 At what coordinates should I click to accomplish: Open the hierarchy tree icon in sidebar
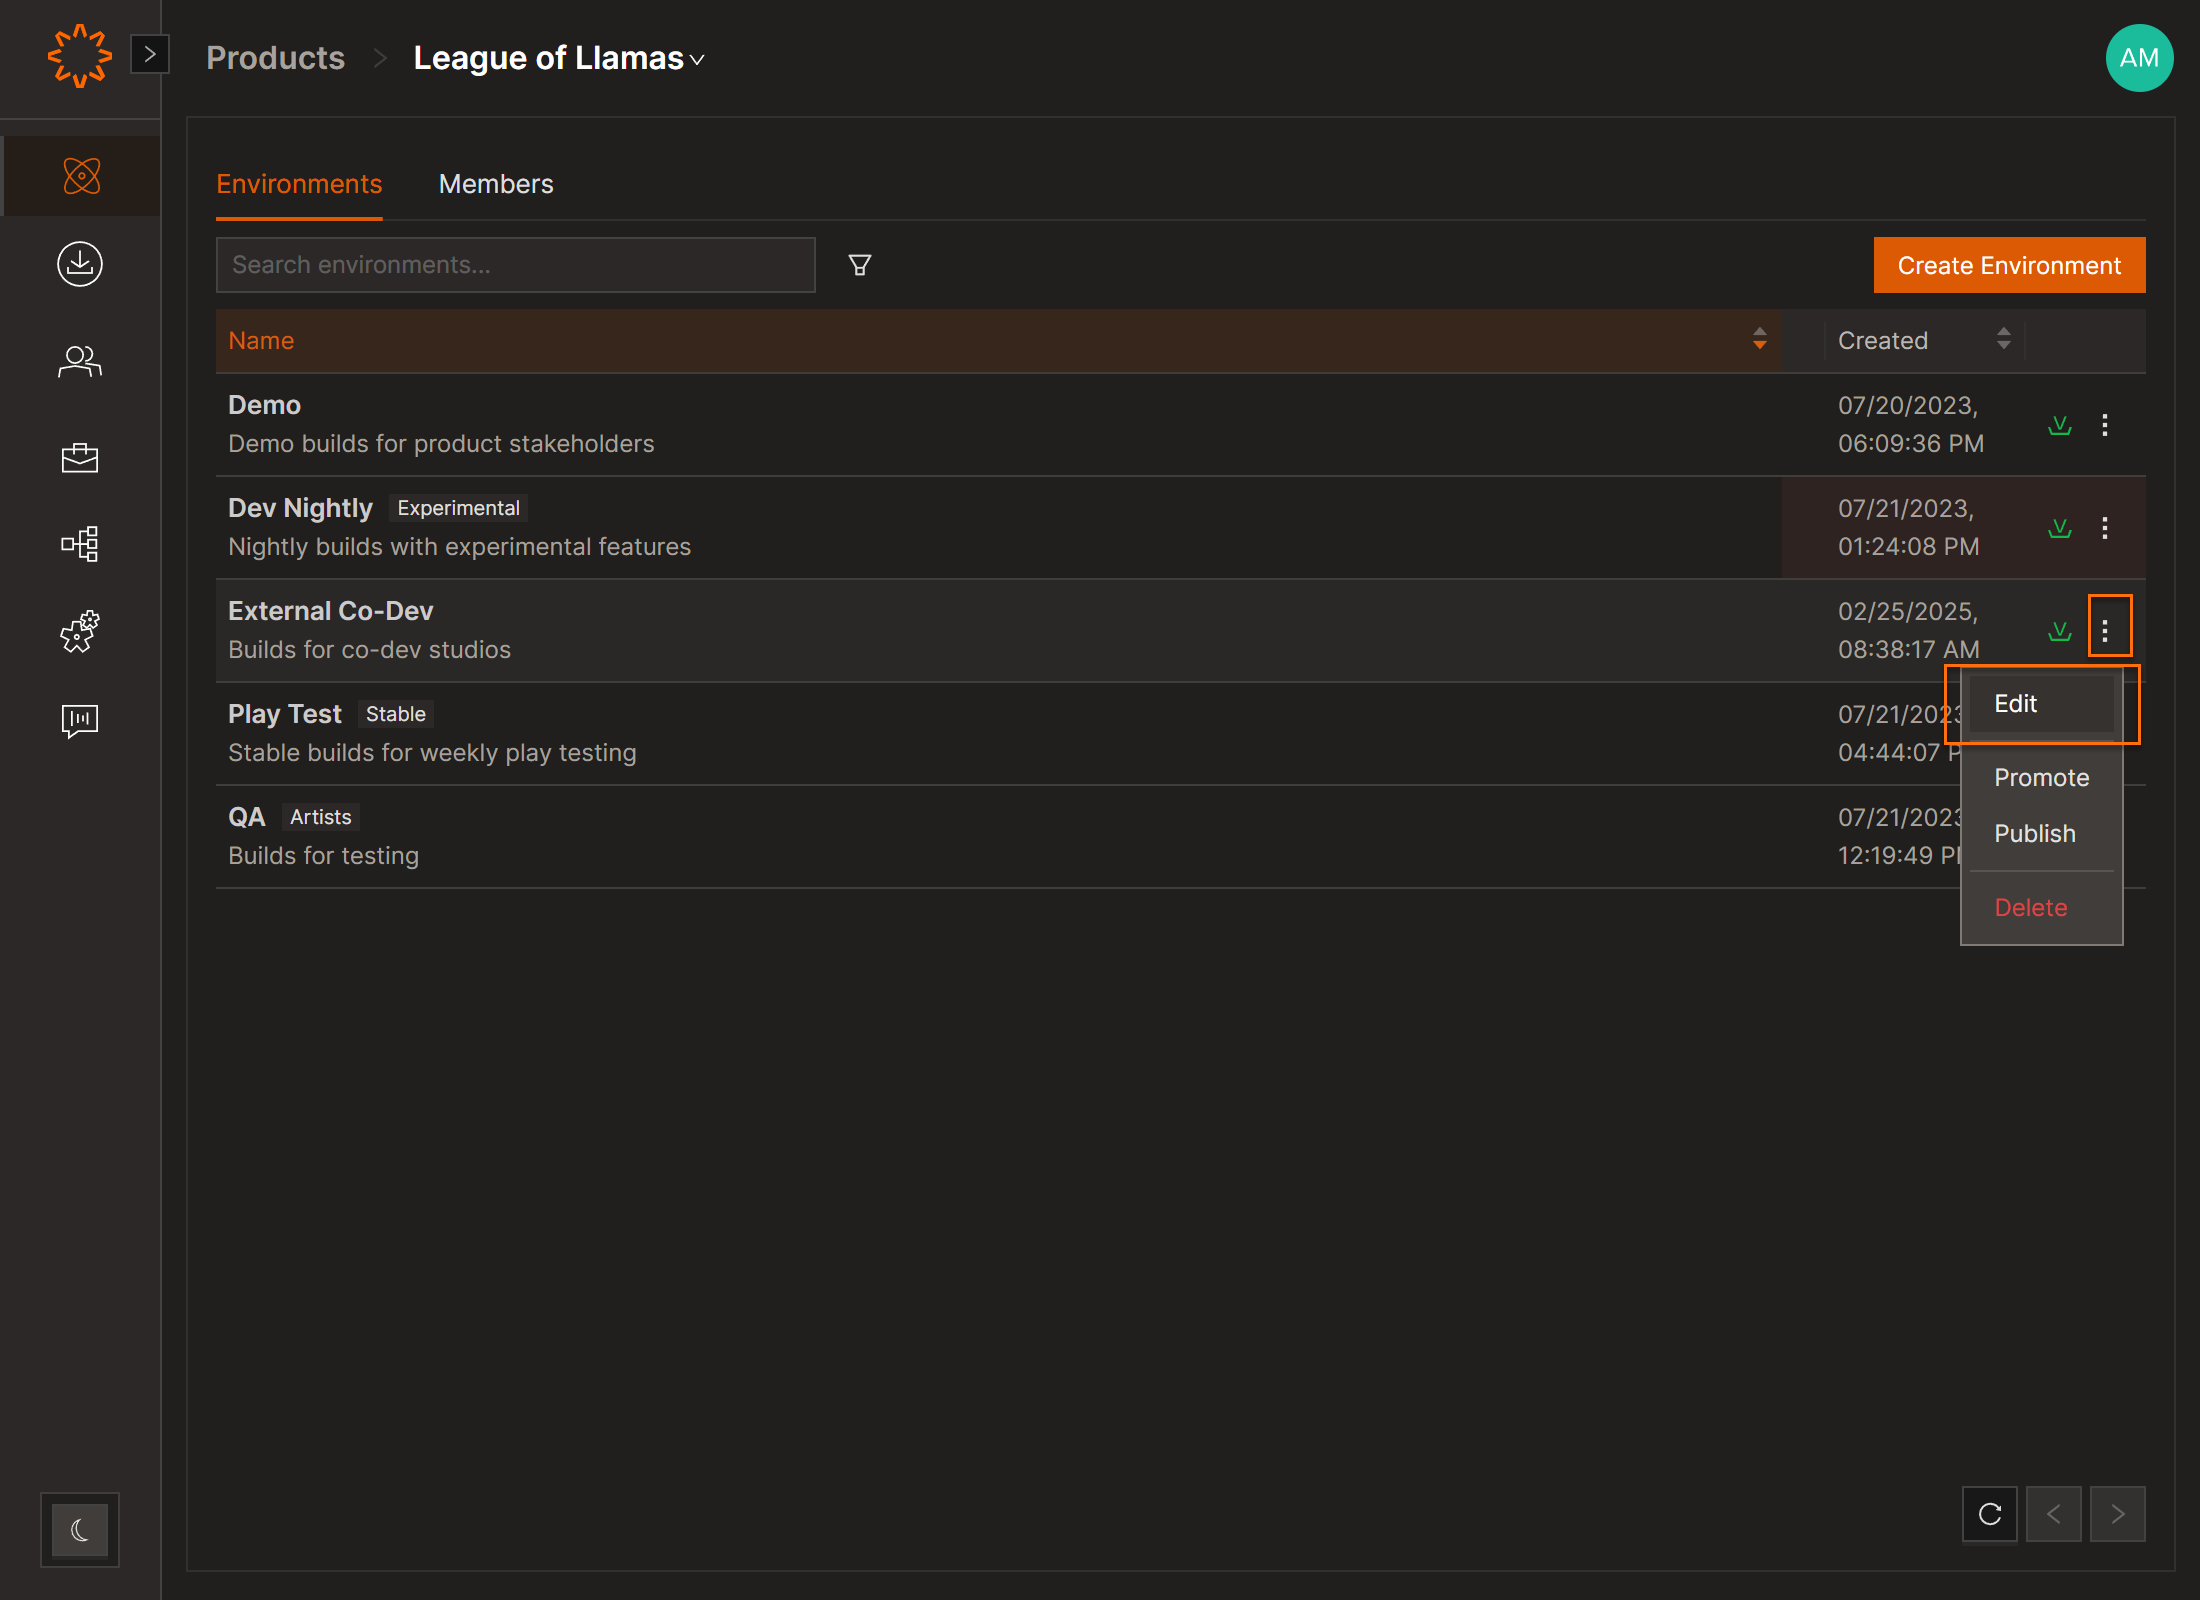(80, 544)
